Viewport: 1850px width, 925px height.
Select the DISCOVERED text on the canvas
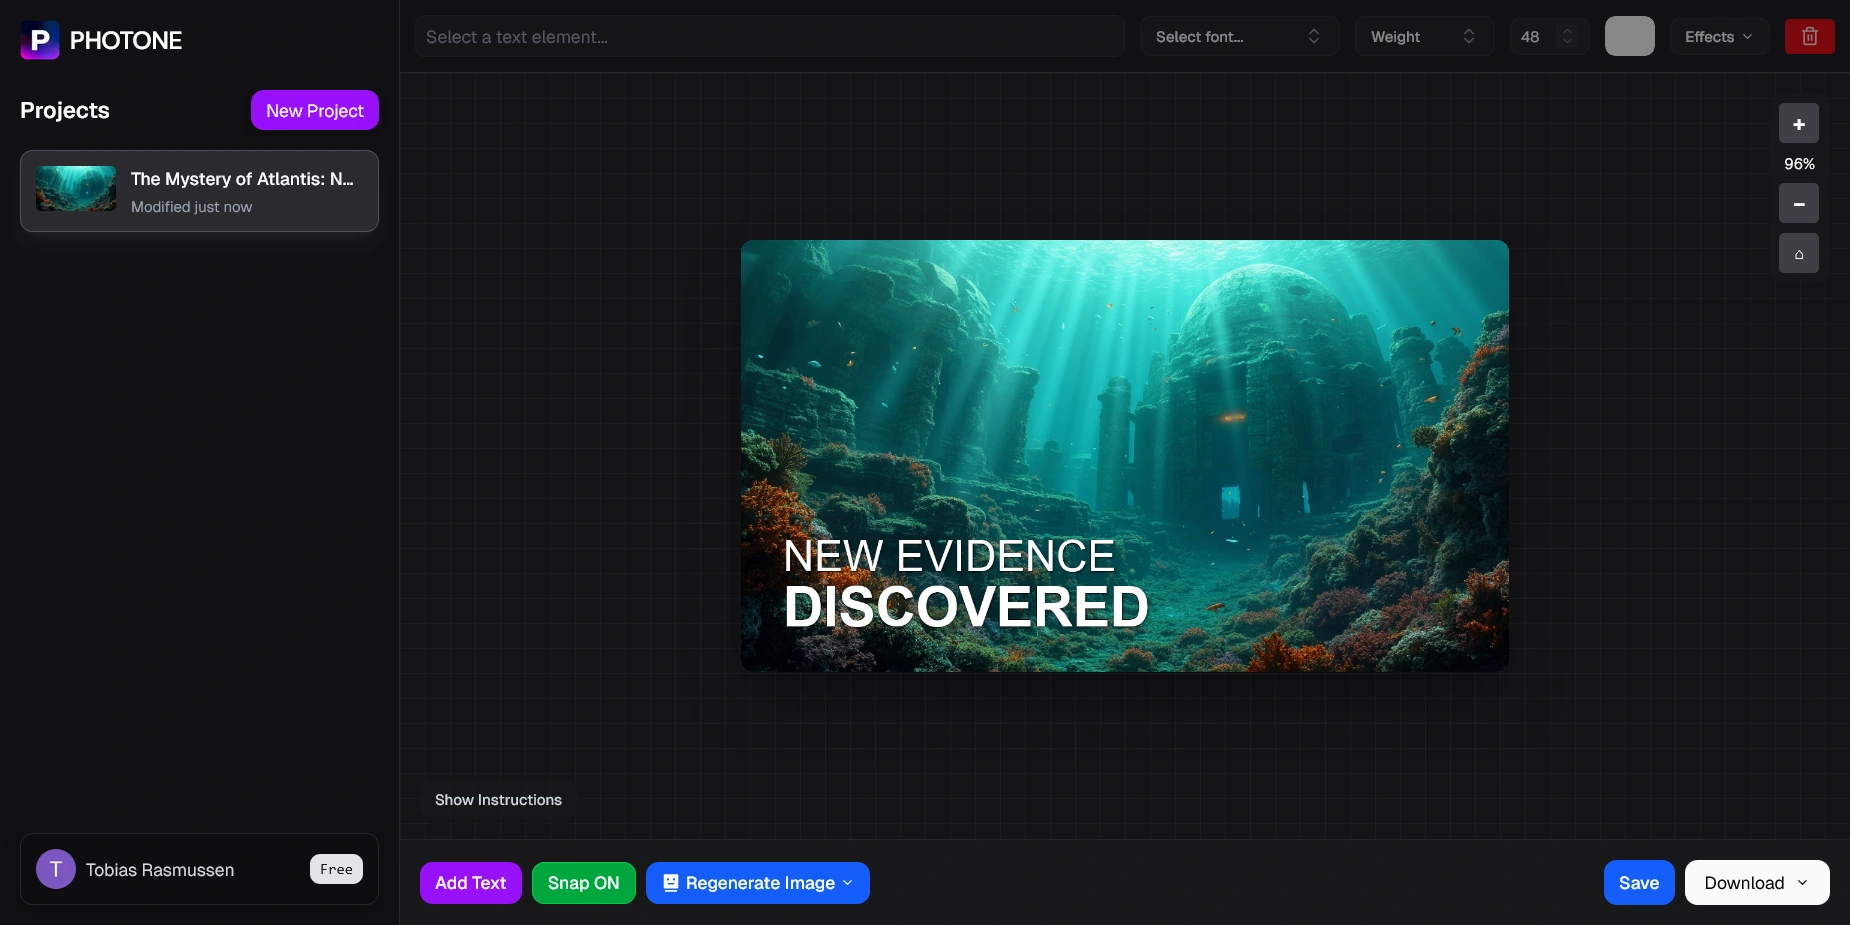click(x=966, y=607)
